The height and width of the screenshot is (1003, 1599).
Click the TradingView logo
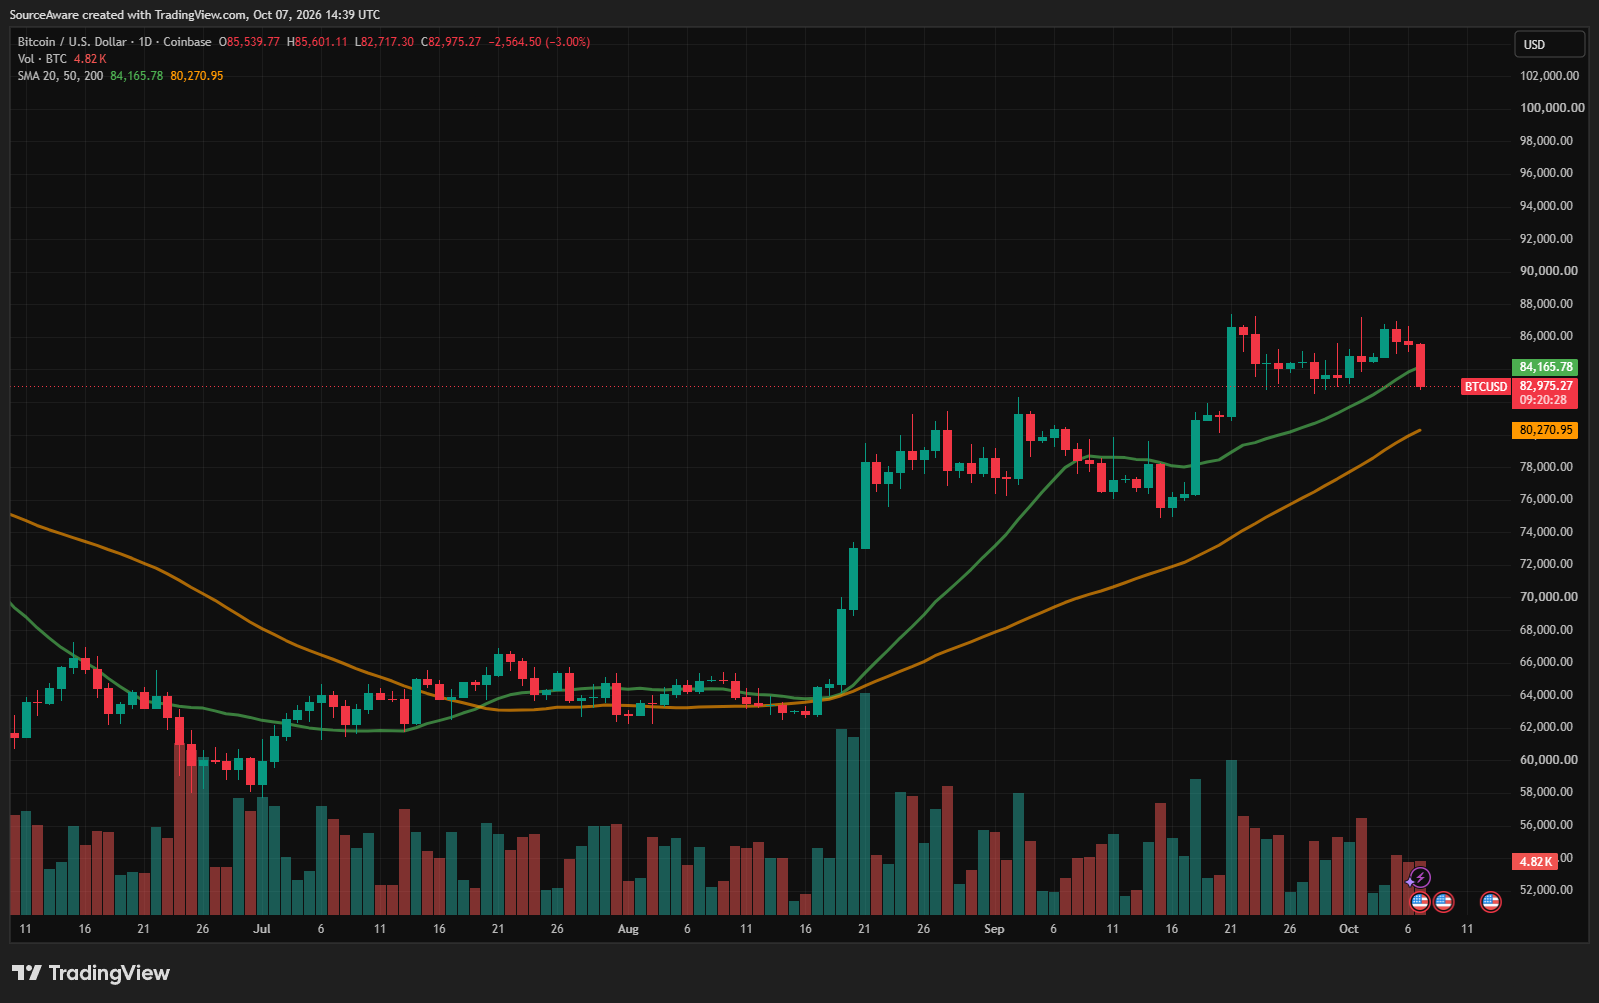[91, 973]
